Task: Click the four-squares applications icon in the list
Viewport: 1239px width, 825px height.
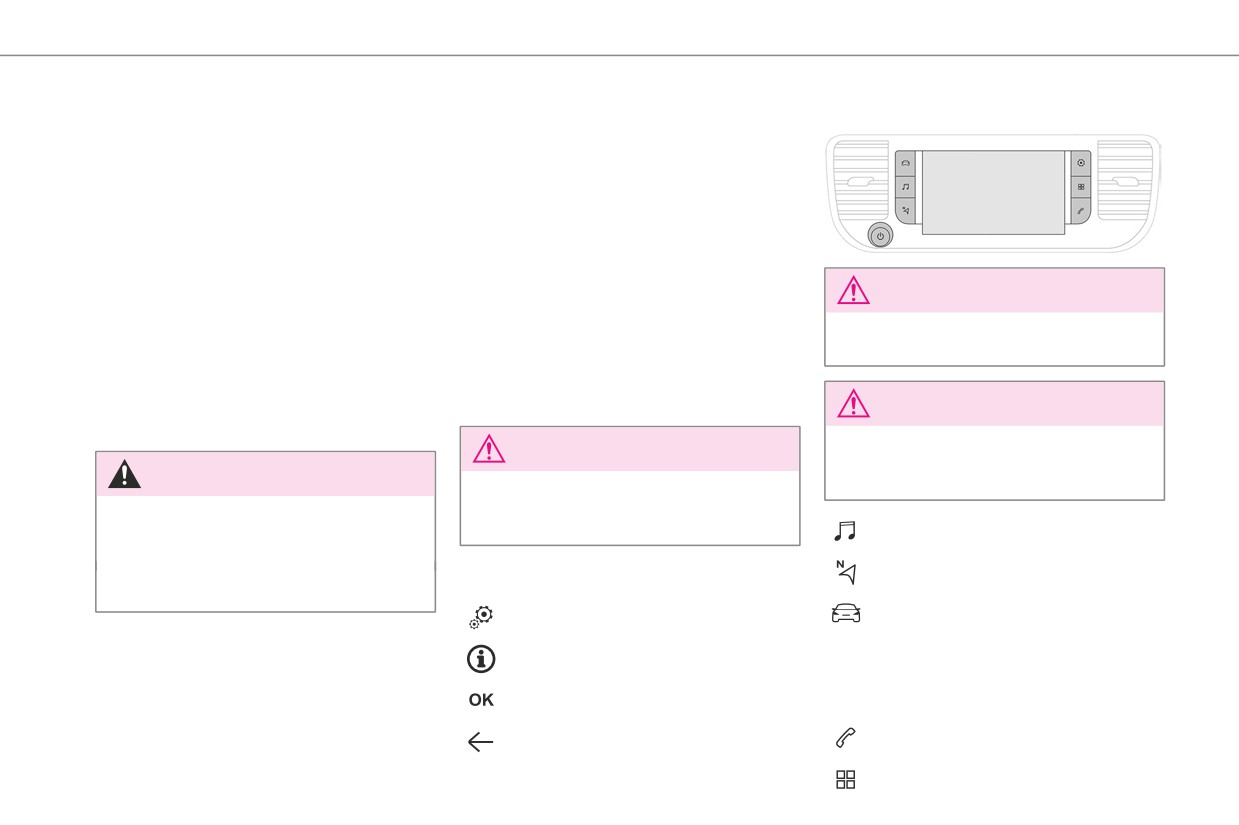Action: point(846,780)
